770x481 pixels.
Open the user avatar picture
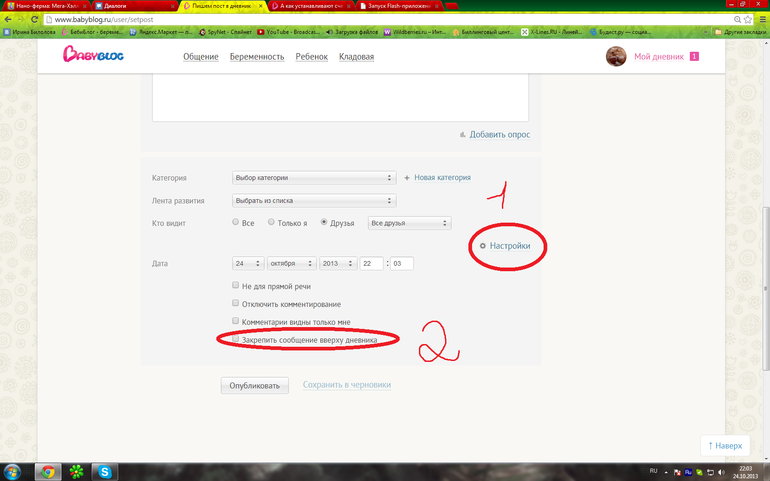(x=617, y=56)
